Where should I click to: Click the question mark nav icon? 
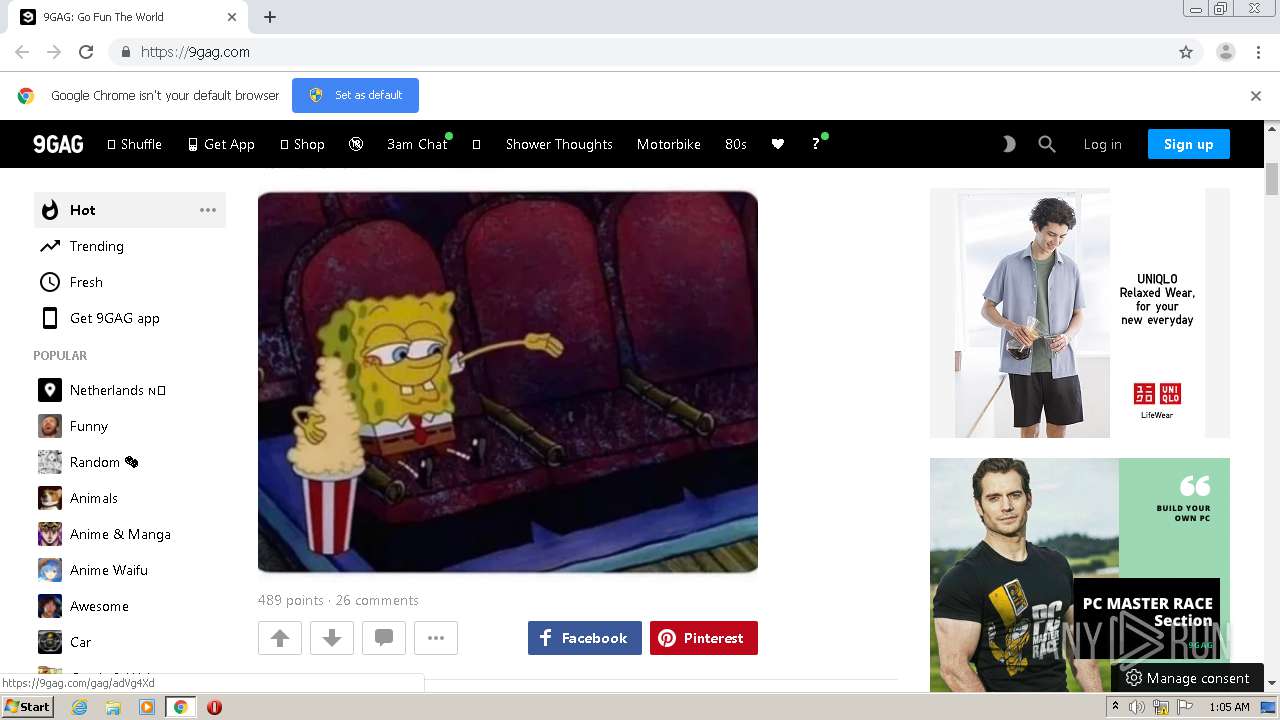816,144
